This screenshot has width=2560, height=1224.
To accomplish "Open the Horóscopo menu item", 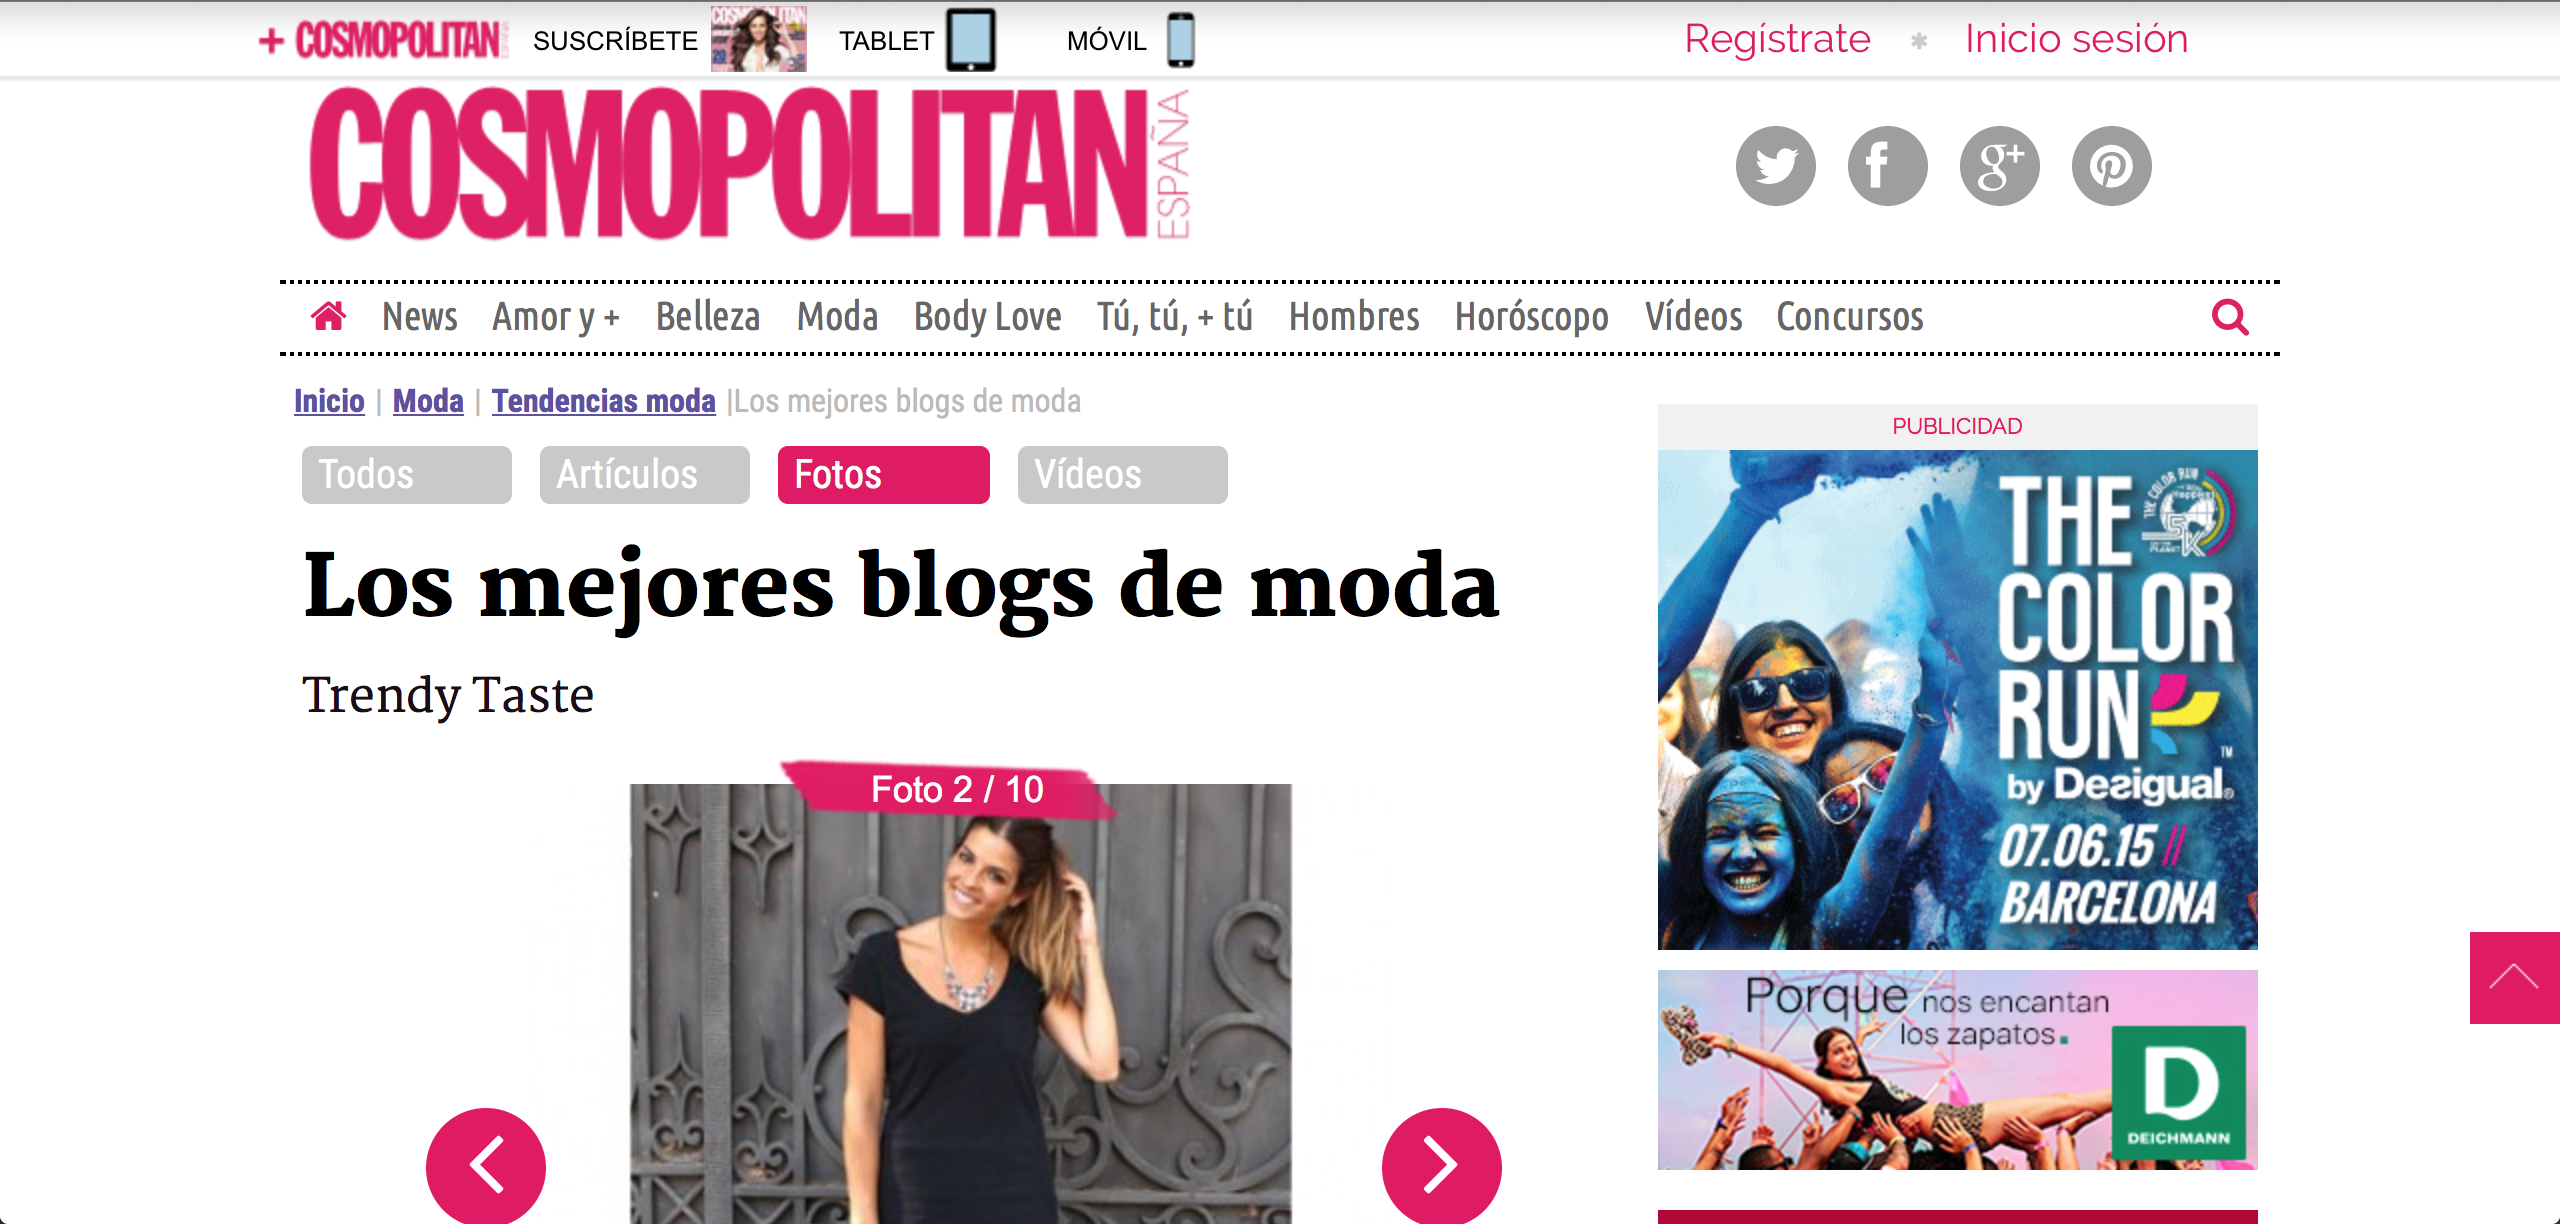I will tap(1532, 317).
